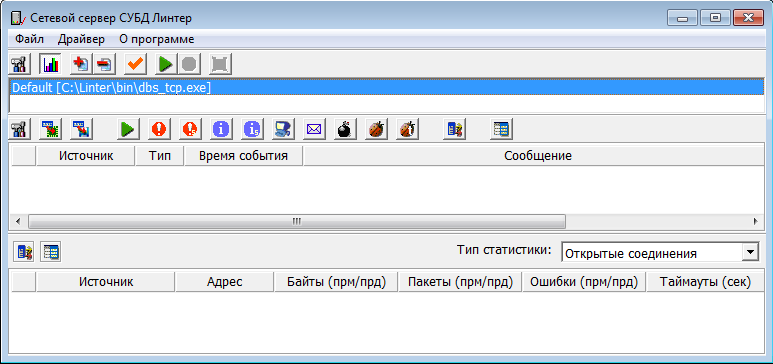
Task: Click the black bomb icon
Action: point(345,129)
